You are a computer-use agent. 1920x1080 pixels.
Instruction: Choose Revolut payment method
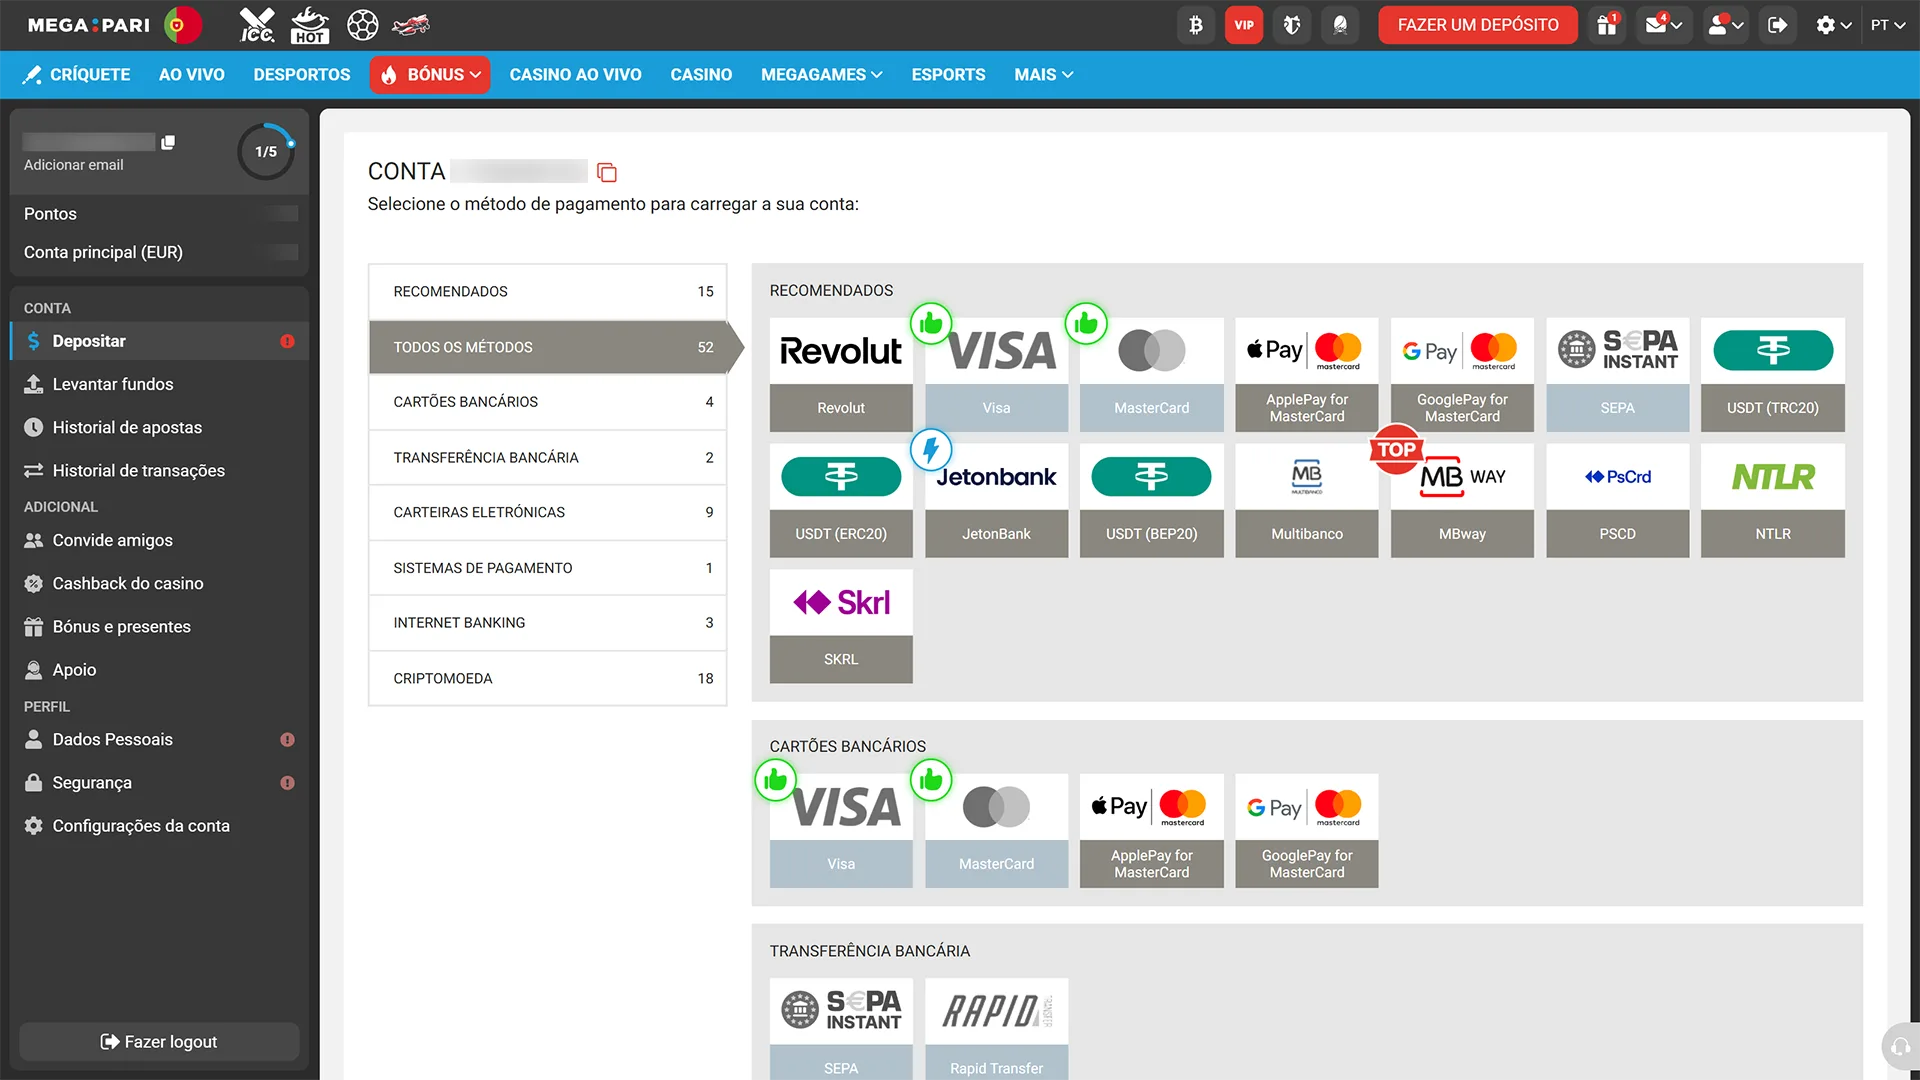pos(841,375)
